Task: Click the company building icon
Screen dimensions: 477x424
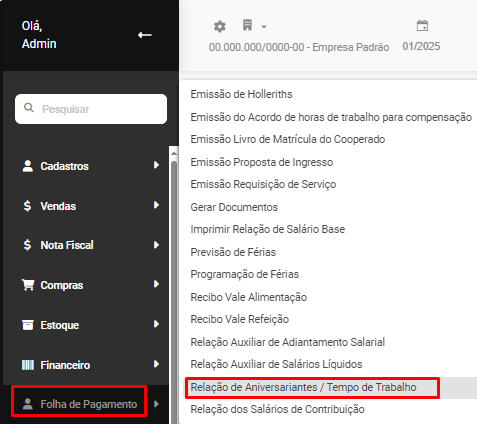Action: [247, 25]
